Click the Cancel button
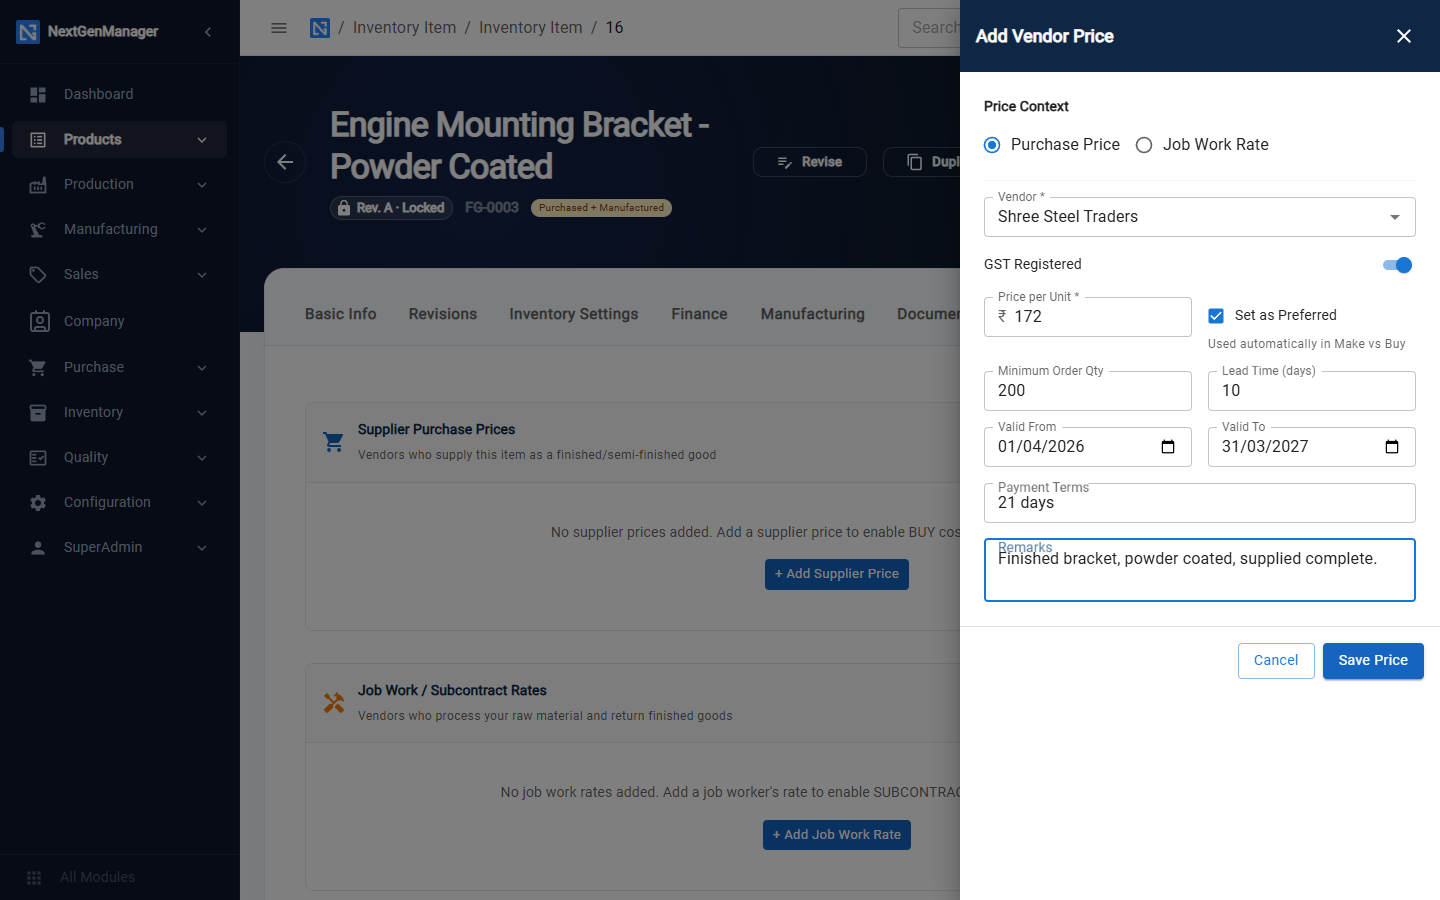 click(1276, 661)
